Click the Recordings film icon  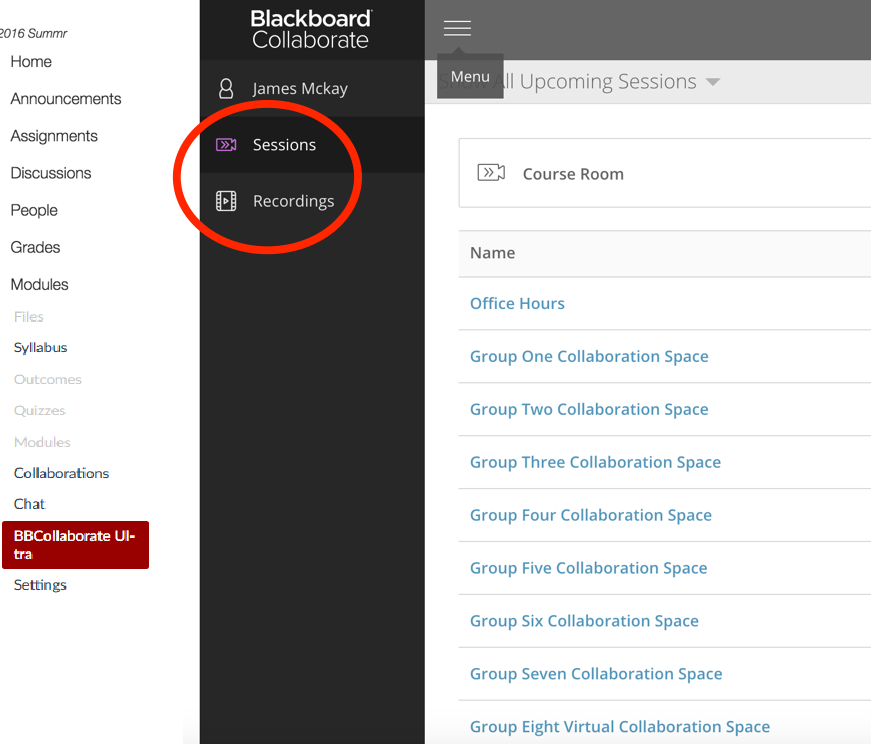226,201
